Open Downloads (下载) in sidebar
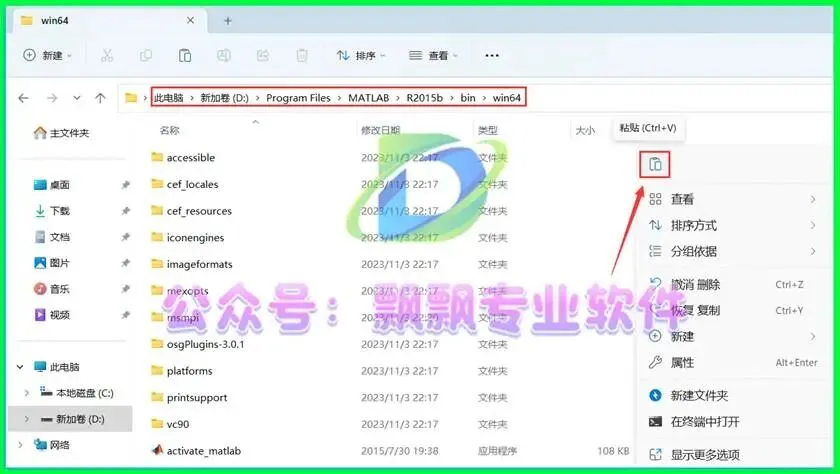840x474 pixels. (52, 210)
